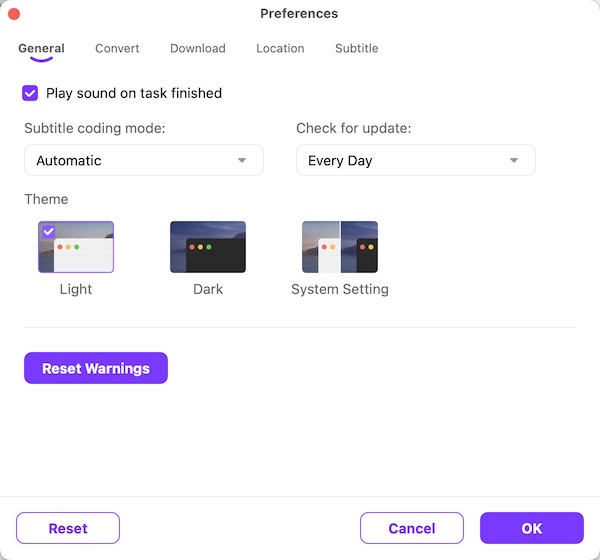Click the System Setting label text
Screen dimensions: 600x560
tap(340, 289)
